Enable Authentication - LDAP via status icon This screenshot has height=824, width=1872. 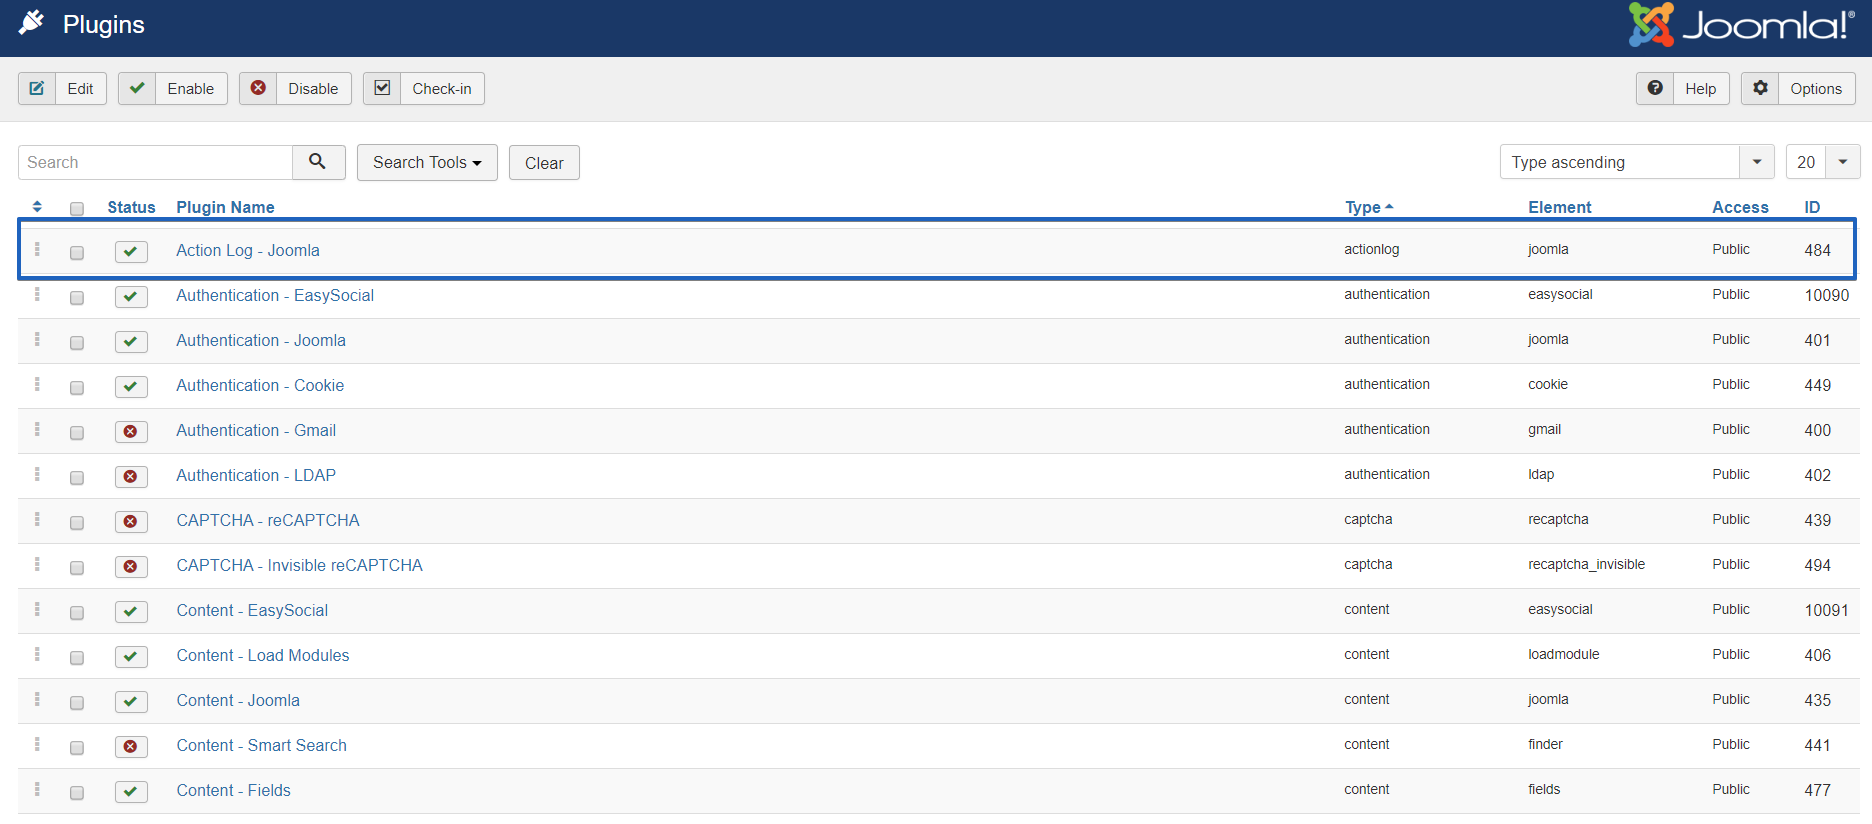tap(131, 477)
